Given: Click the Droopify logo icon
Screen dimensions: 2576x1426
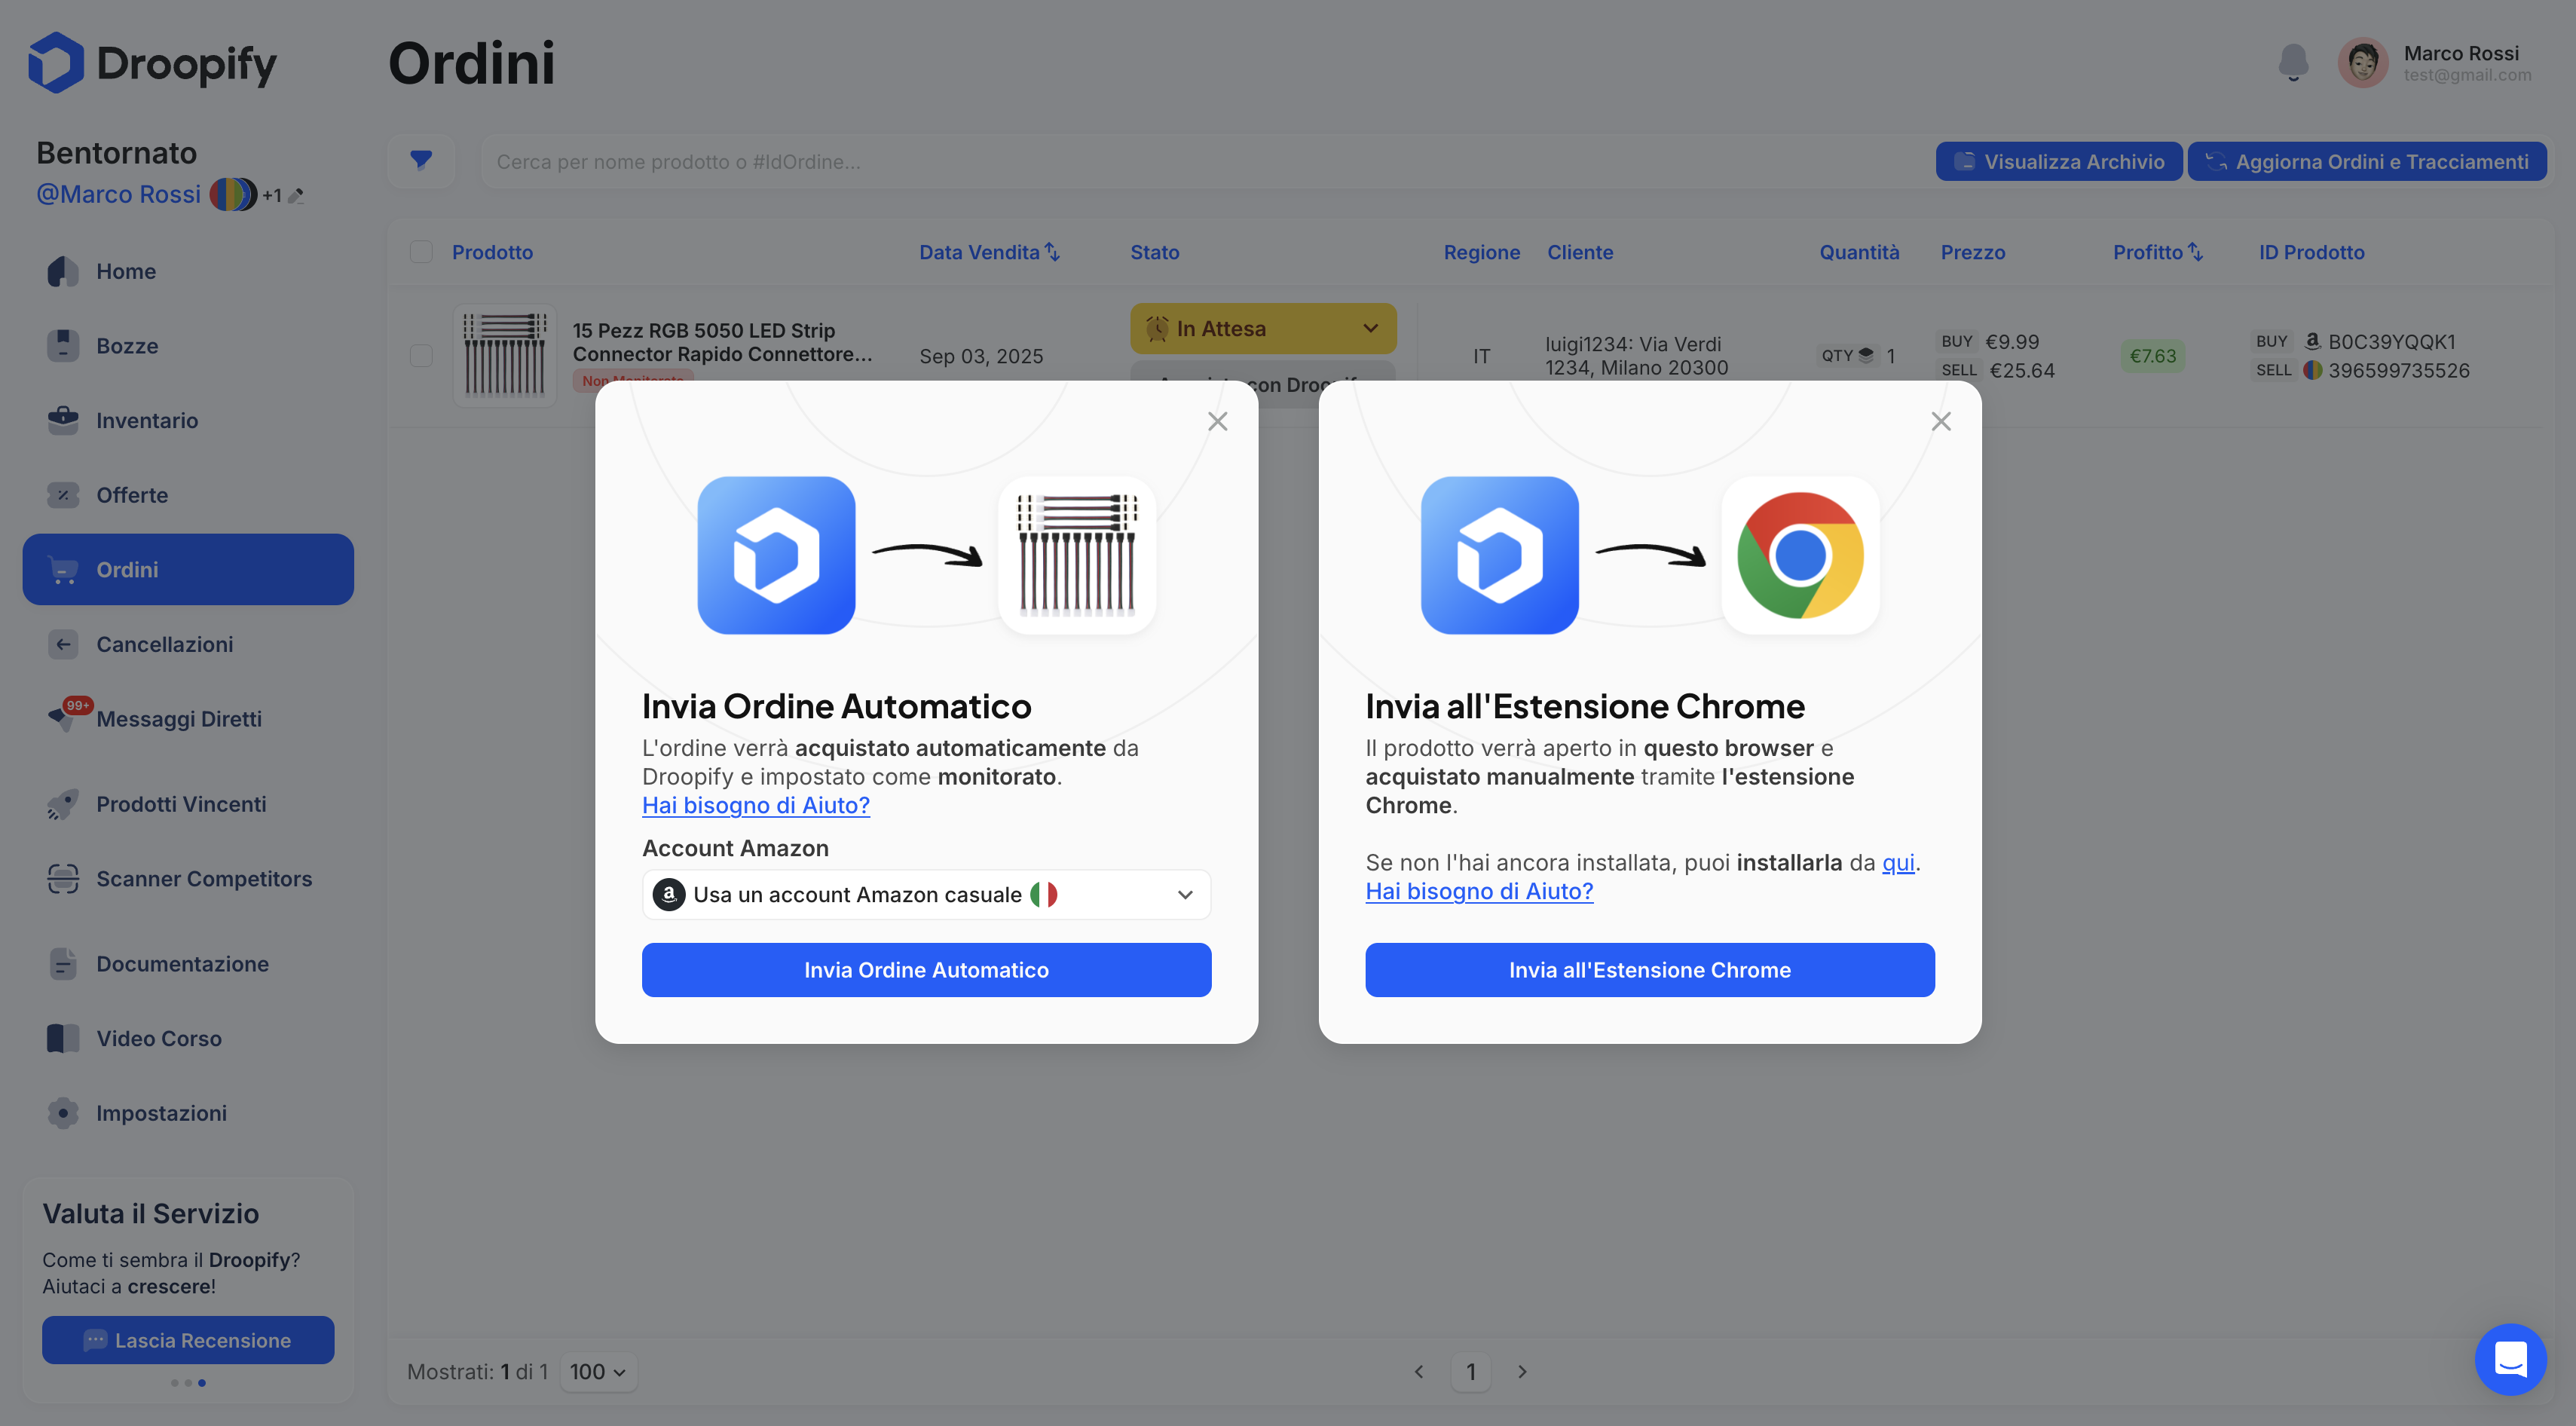Looking at the screenshot, I should tap(56, 62).
